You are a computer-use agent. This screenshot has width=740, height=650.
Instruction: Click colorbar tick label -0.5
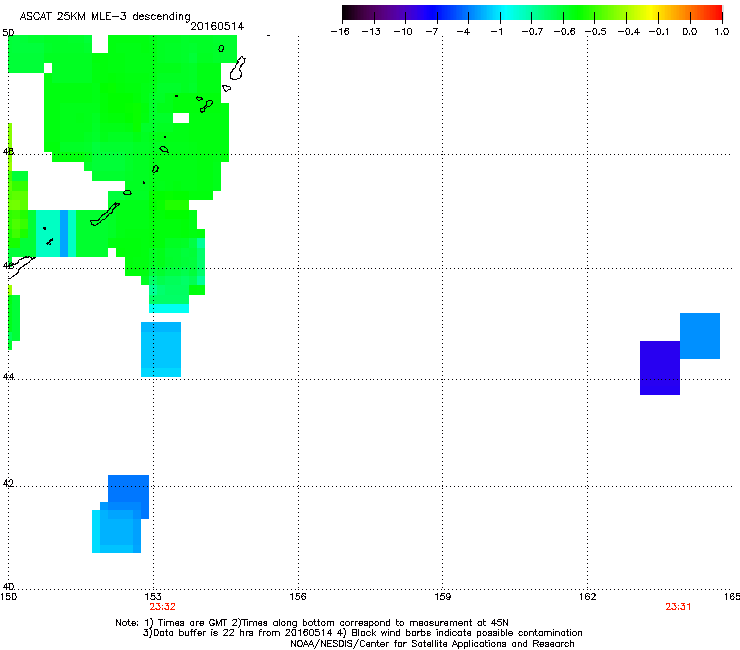coord(596,32)
